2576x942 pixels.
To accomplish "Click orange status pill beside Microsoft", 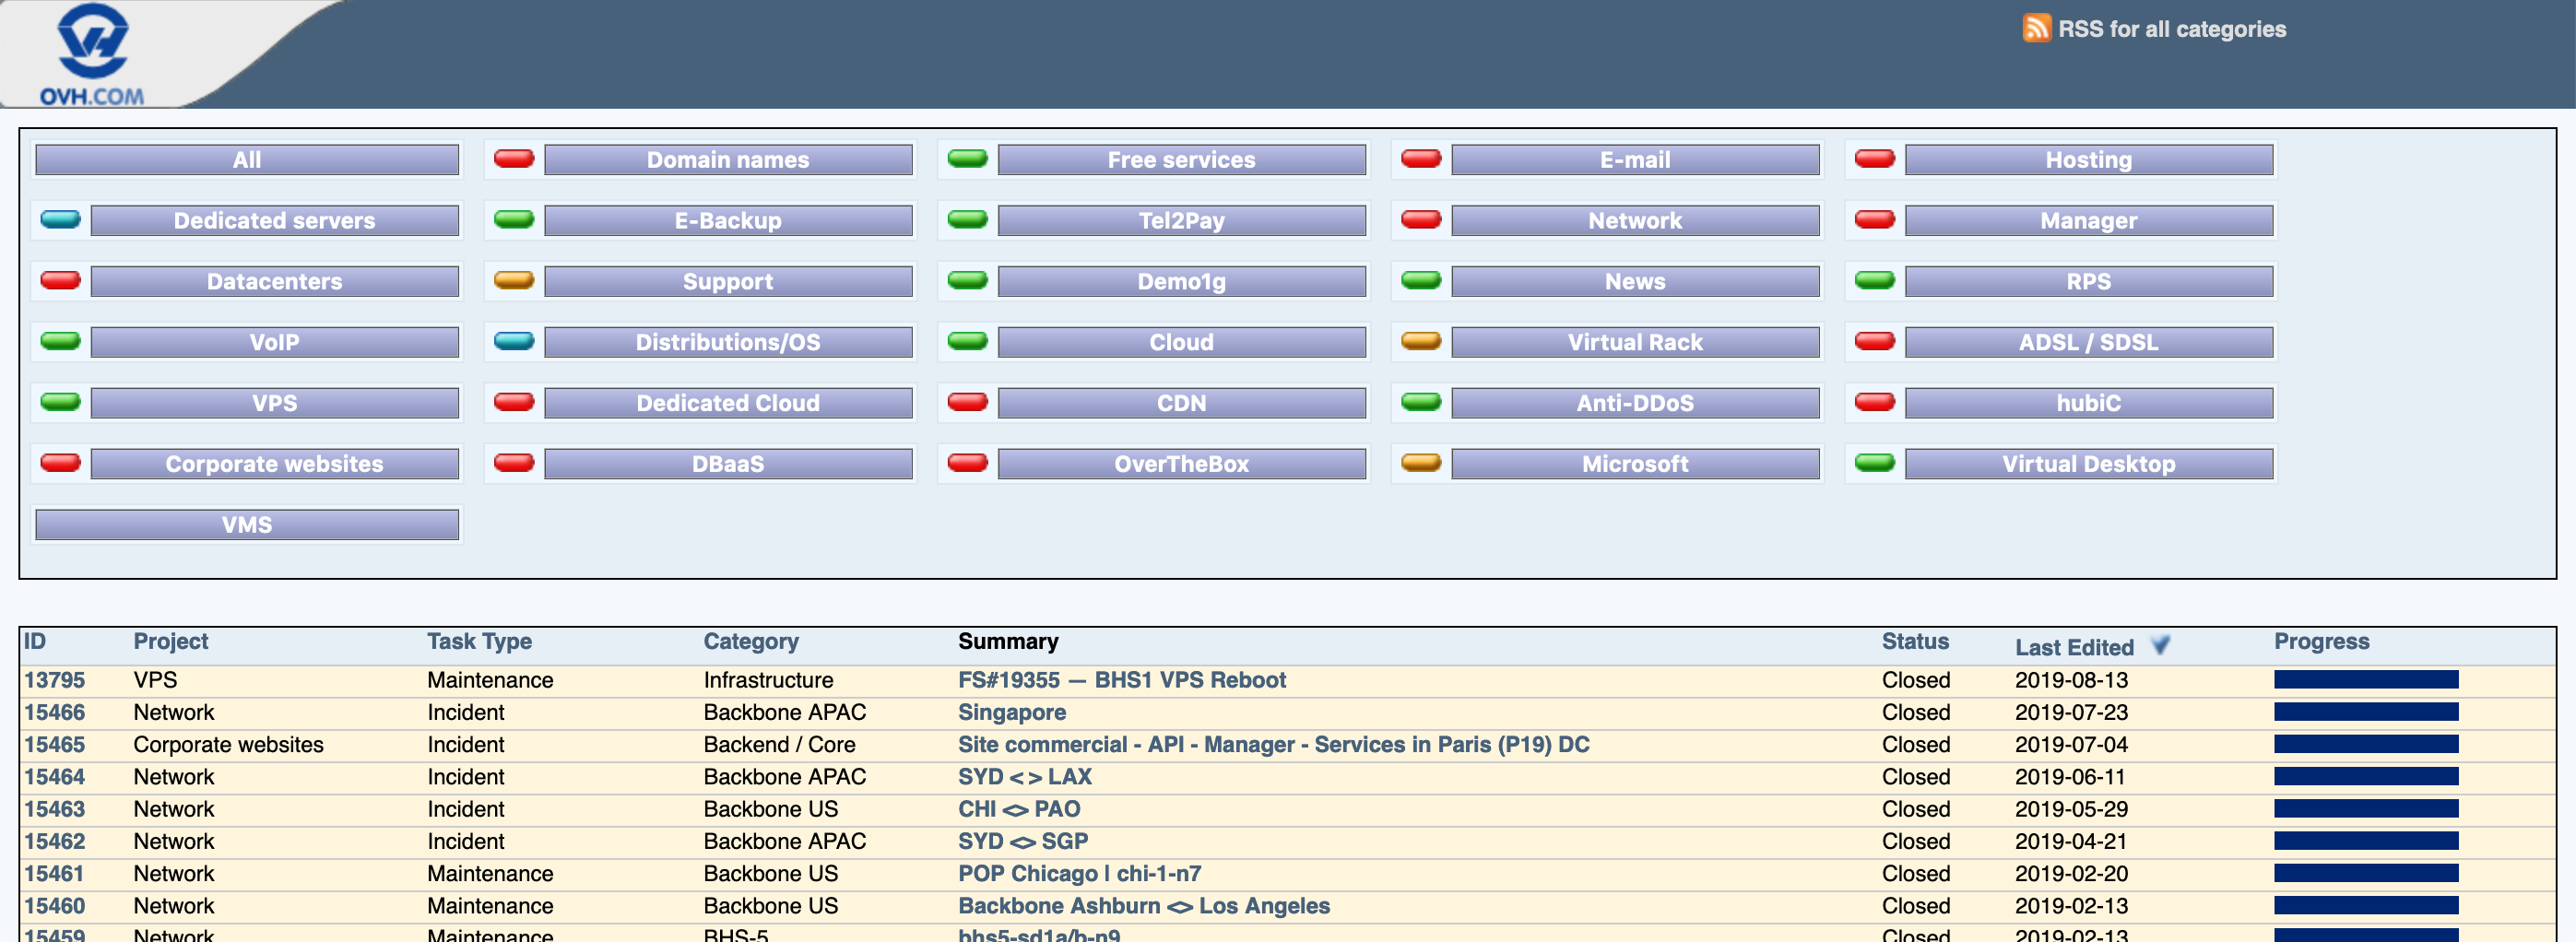I will (1420, 463).
